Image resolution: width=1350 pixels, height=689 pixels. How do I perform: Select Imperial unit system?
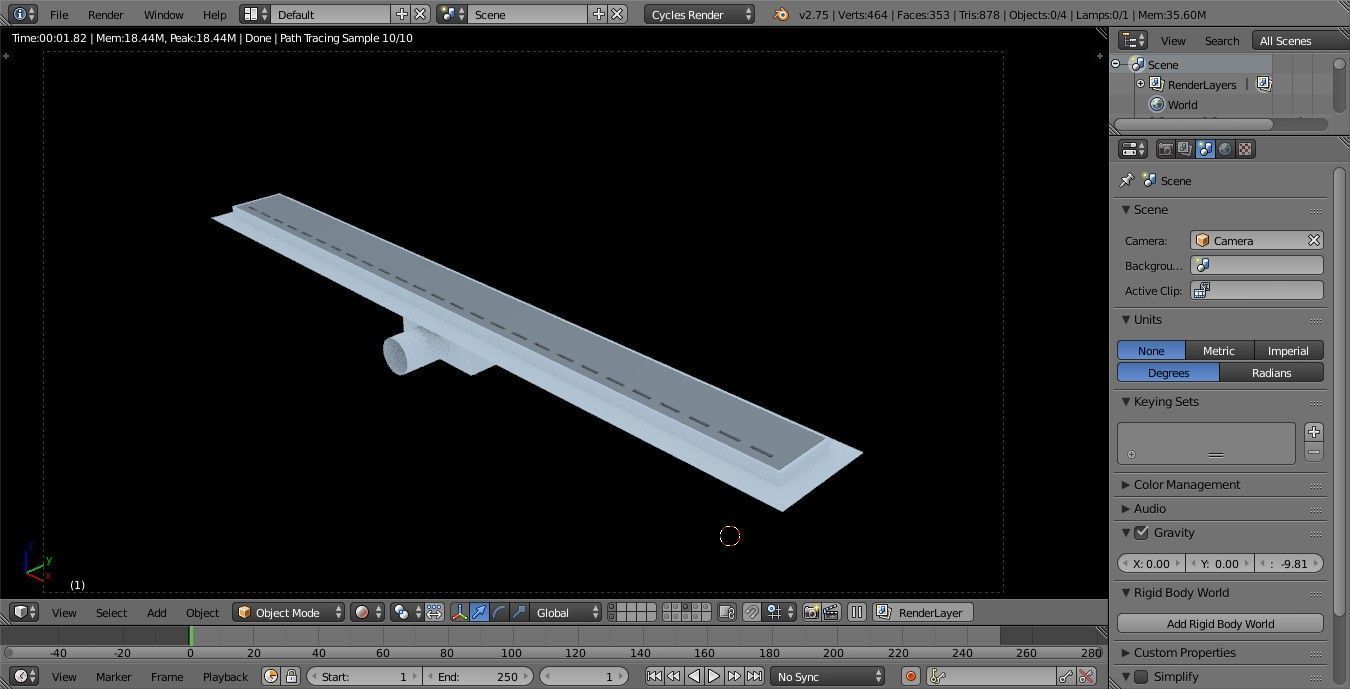[x=1288, y=351]
